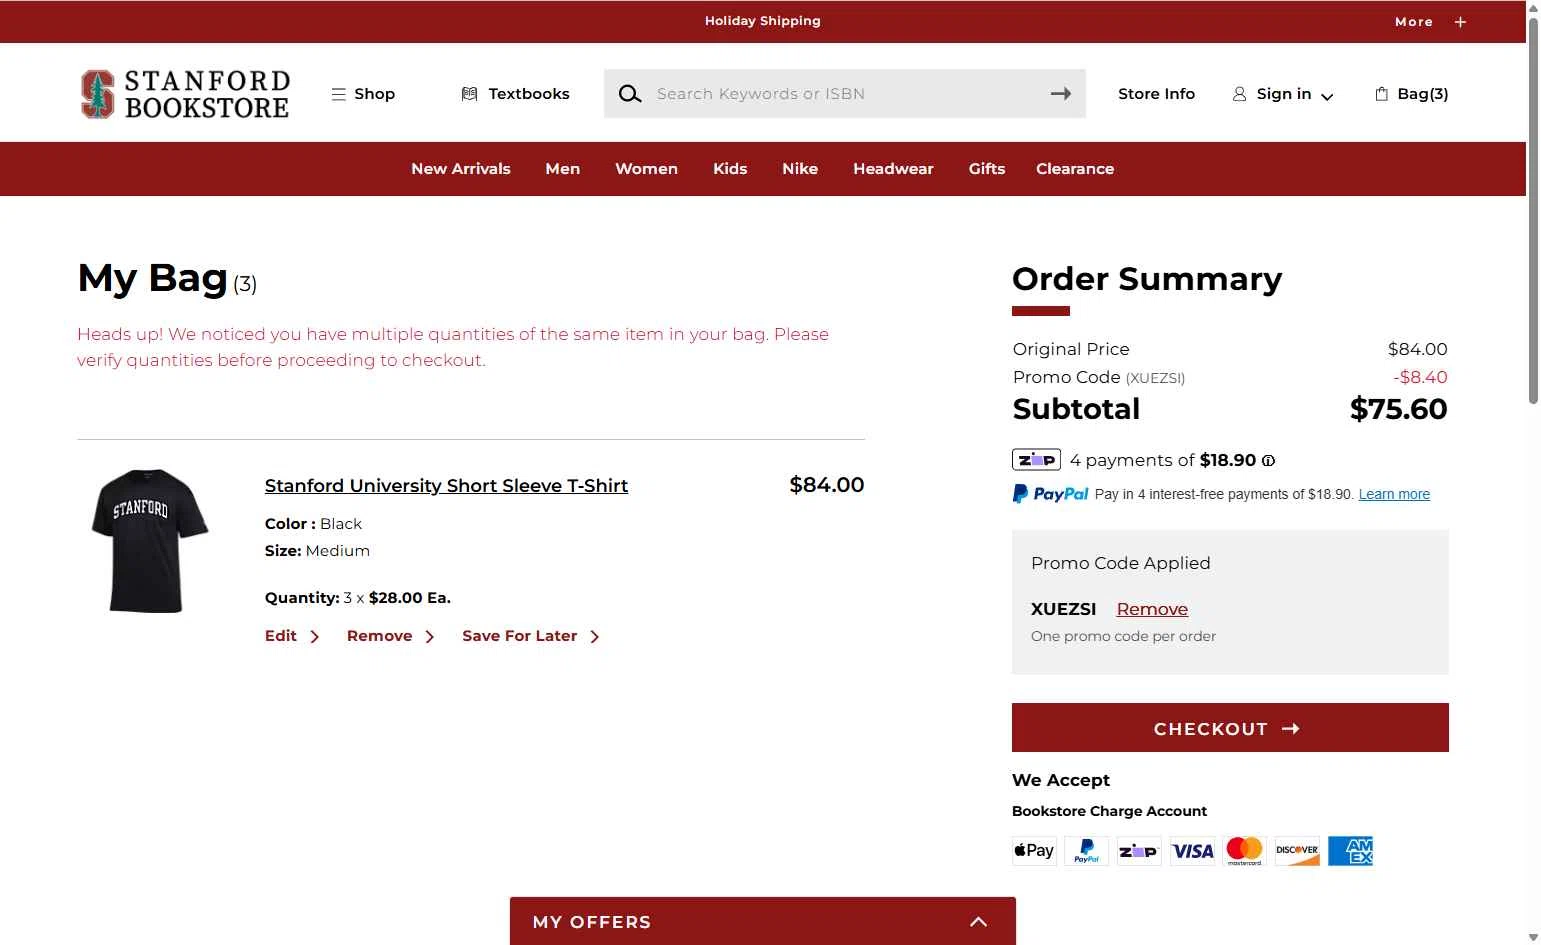
Task: Click the Apple Pay icon
Action: [1034, 851]
